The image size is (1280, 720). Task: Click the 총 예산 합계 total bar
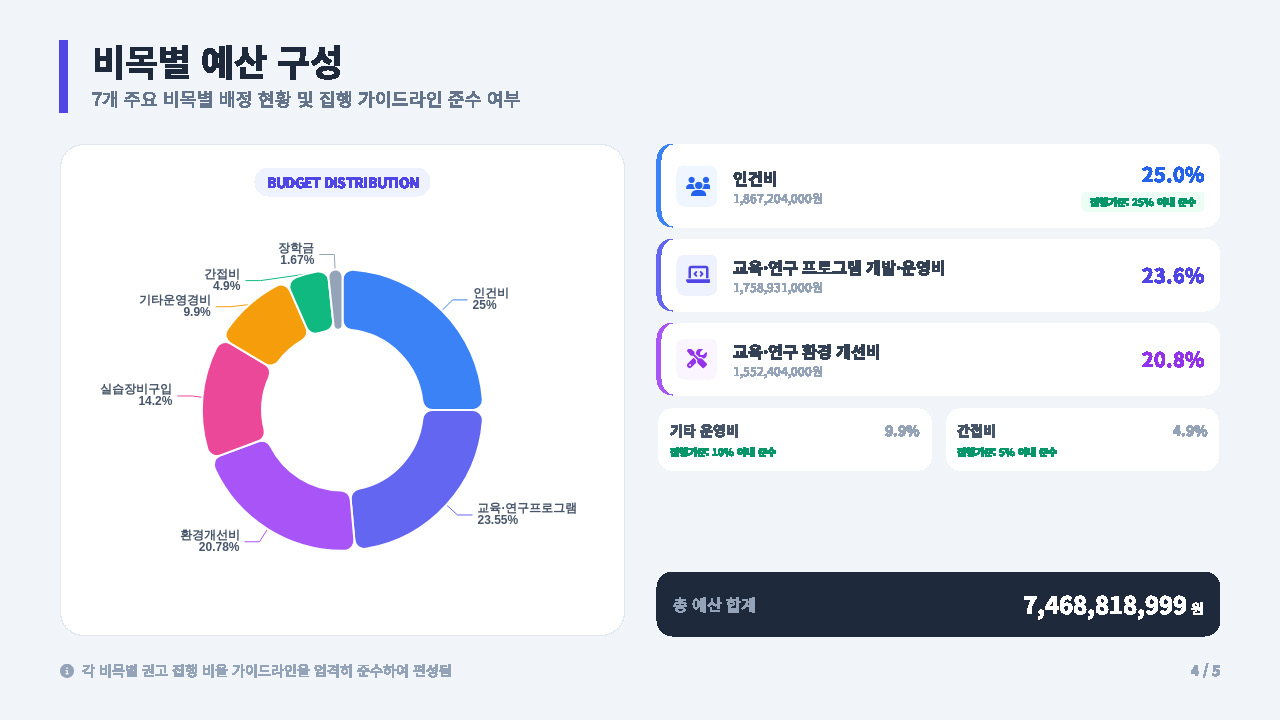tap(938, 604)
